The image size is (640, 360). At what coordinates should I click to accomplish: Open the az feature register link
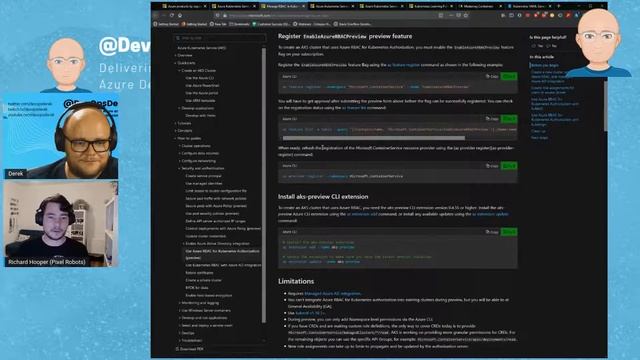point(403,65)
